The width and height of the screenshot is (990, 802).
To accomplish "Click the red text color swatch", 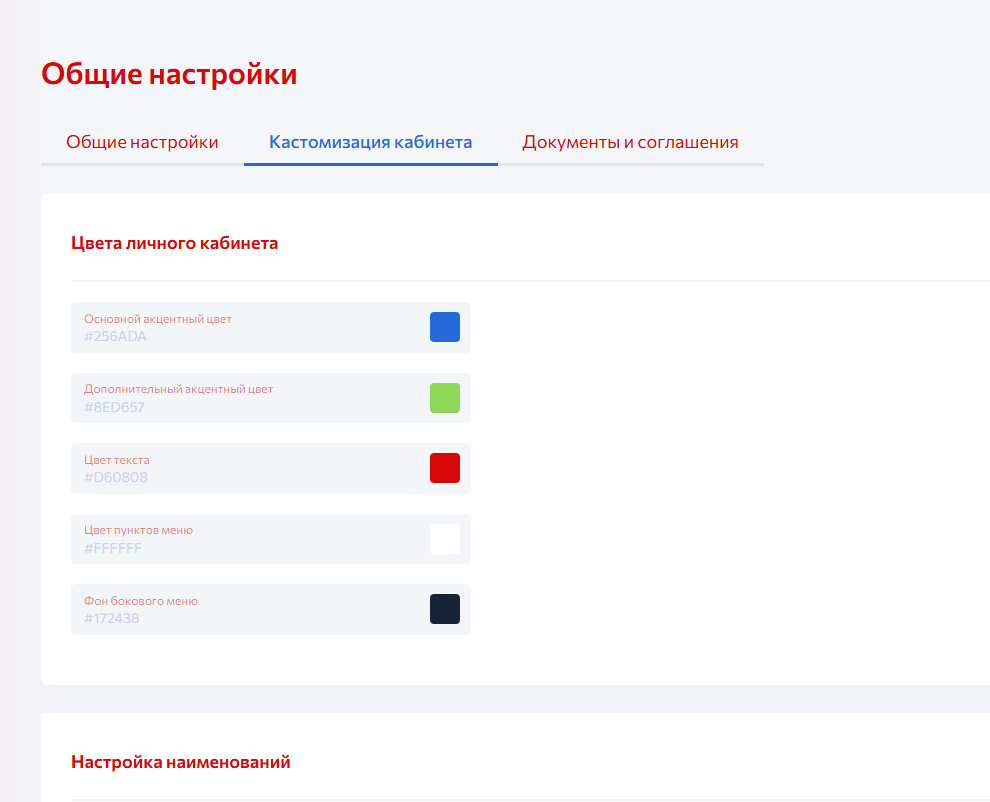I will click(445, 468).
